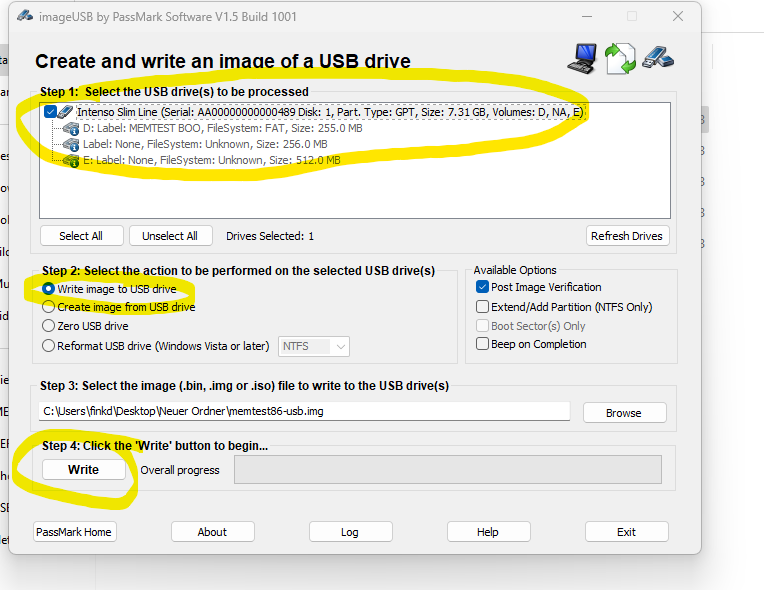Click the Exit button
This screenshot has width=764, height=590.
point(627,532)
